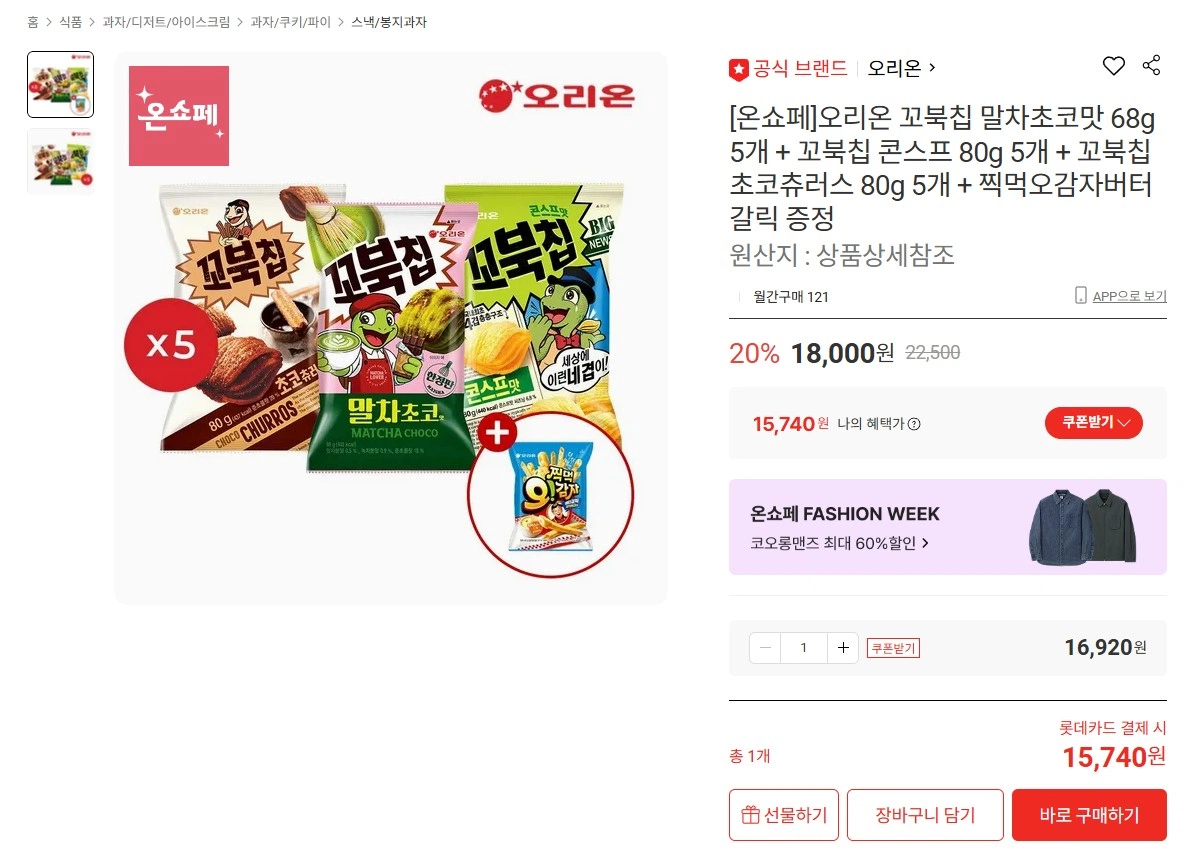The image size is (1190, 856).
Task: Go to 식품 in the breadcrumb
Action: tap(71, 22)
